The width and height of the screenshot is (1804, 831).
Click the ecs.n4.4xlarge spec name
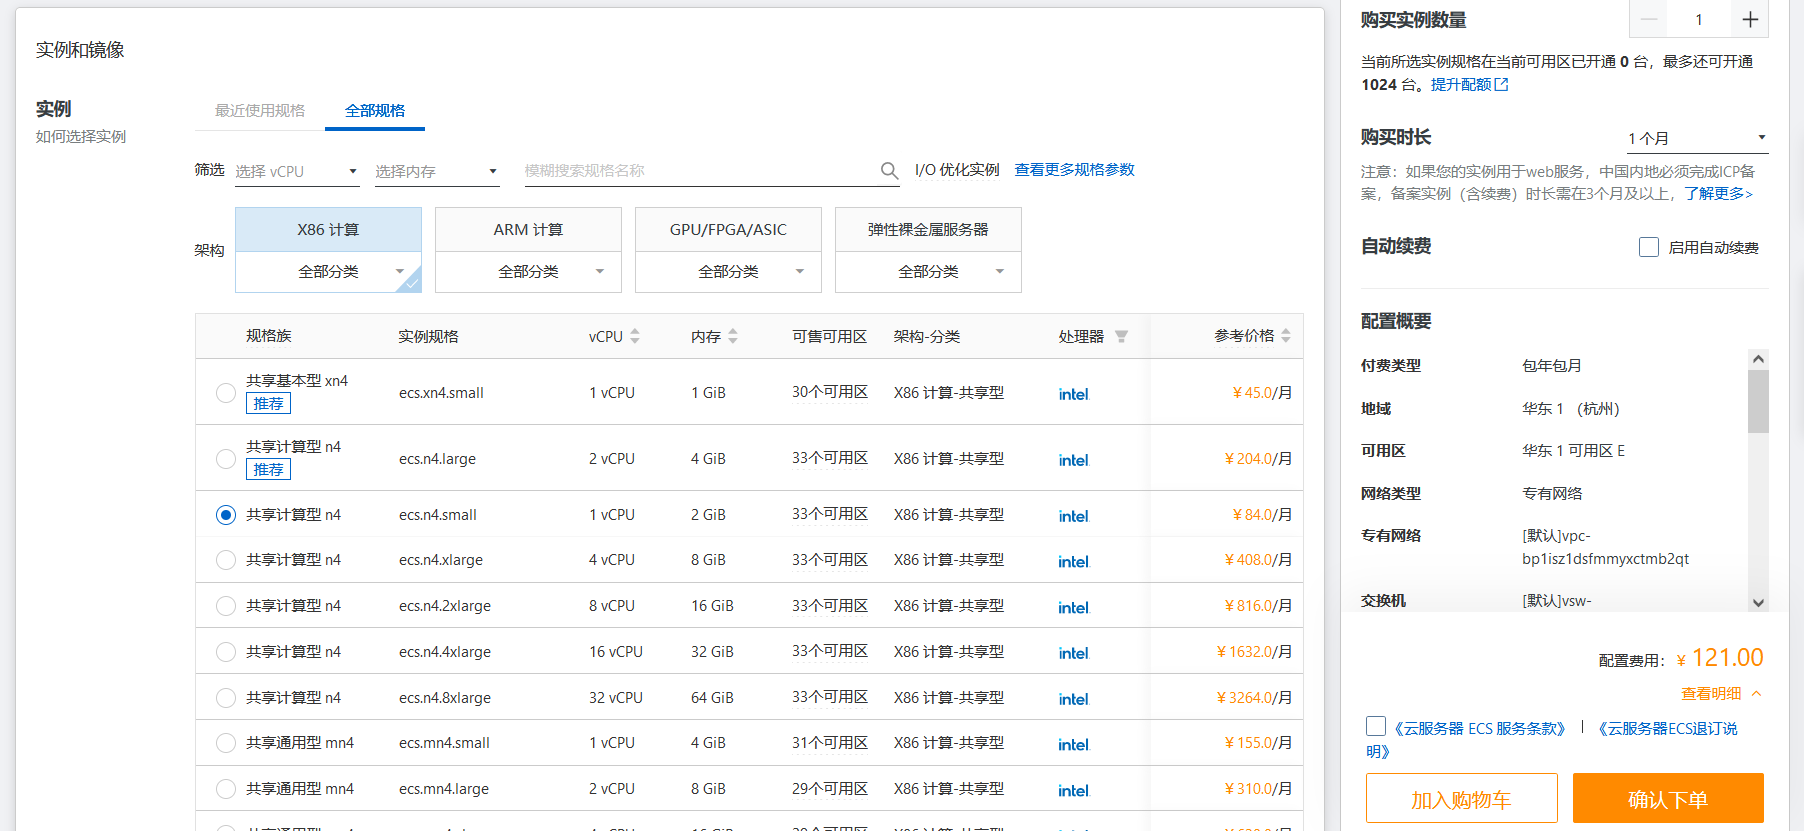[x=445, y=652]
